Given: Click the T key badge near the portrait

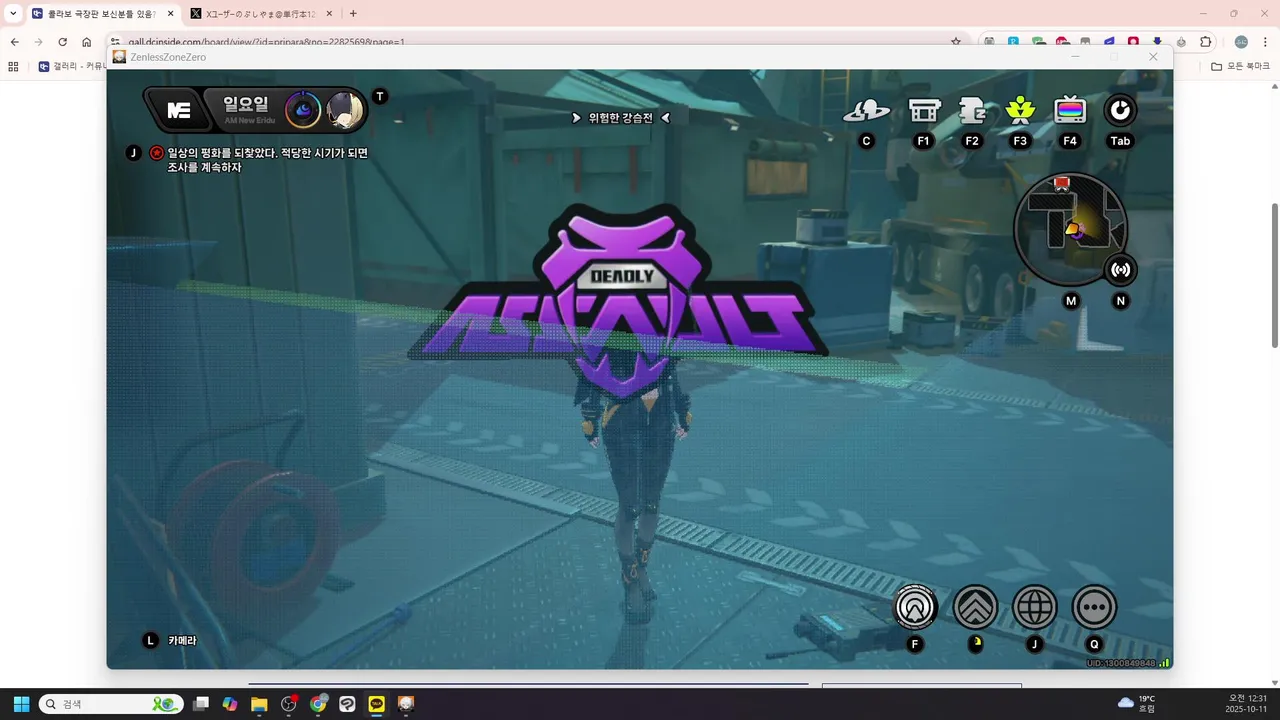Looking at the screenshot, I should pos(379,96).
